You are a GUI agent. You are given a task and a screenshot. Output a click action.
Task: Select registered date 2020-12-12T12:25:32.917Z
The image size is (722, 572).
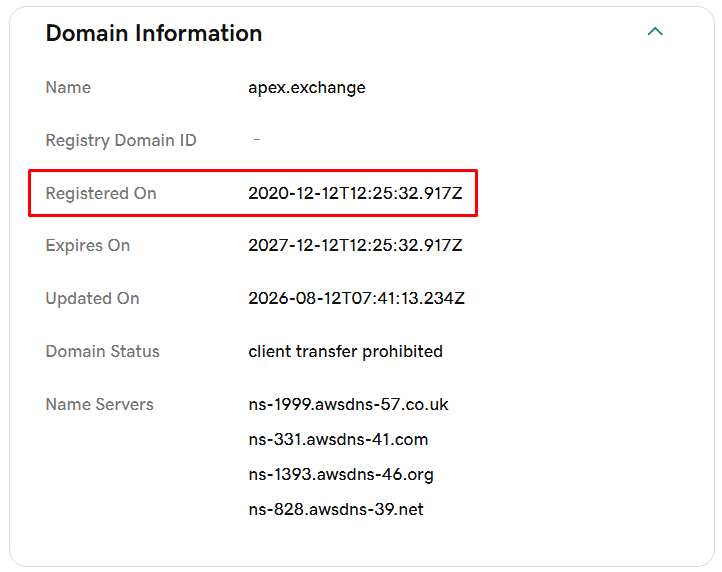[355, 193]
